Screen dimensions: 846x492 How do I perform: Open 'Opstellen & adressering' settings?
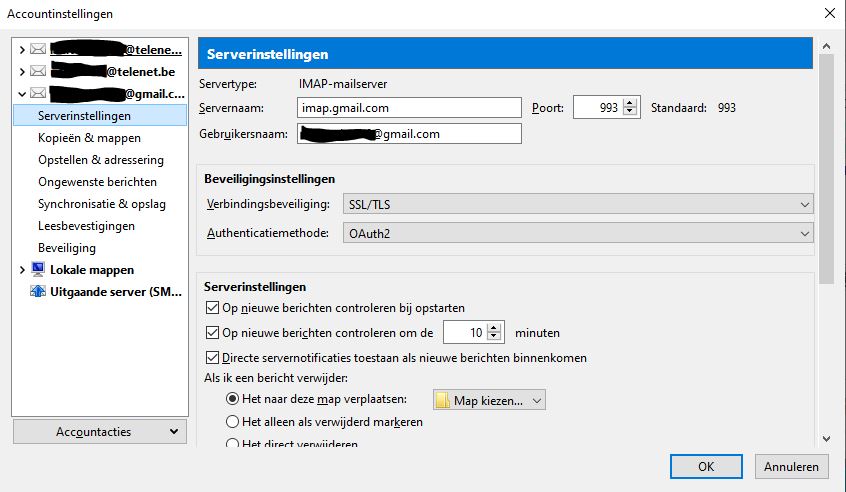(101, 160)
